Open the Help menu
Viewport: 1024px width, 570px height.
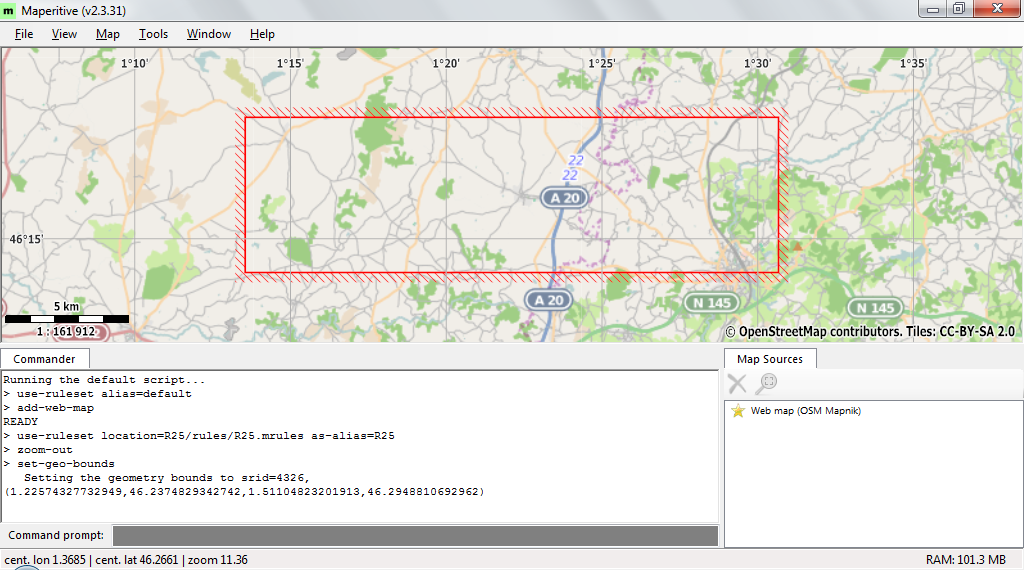(262, 34)
